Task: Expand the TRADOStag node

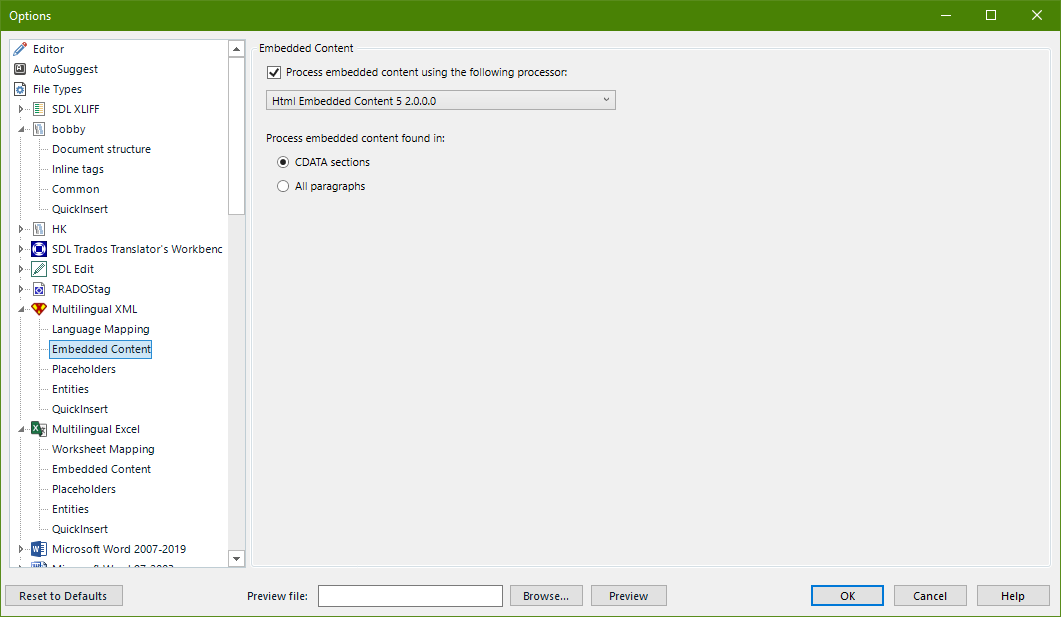Action: (x=21, y=289)
